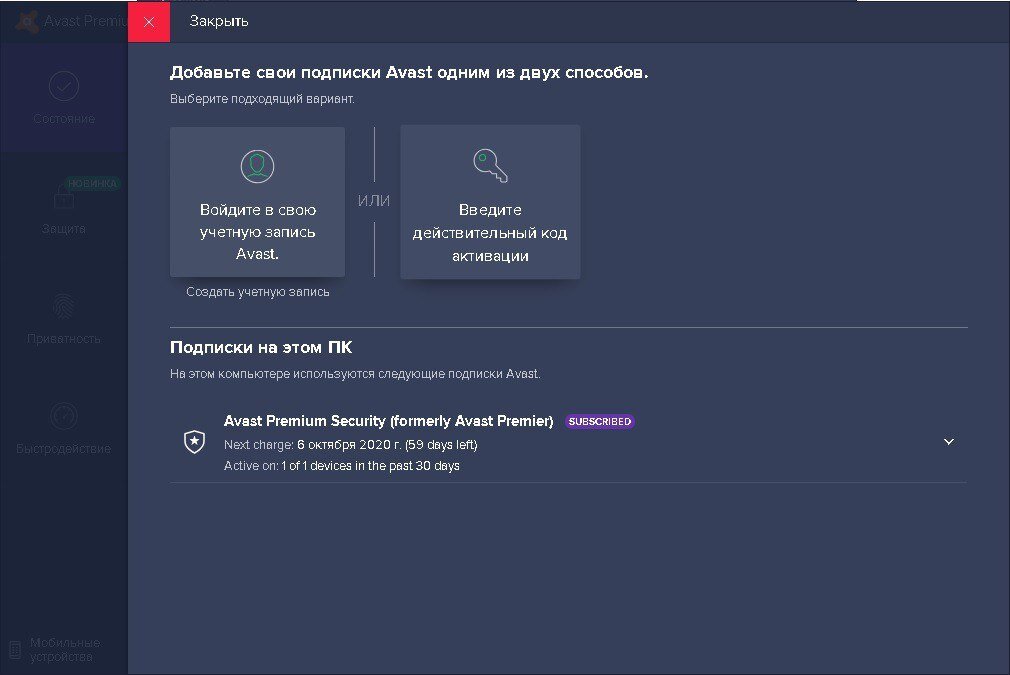The height and width of the screenshot is (675, 1010).
Task: Open the Avast account sign-in card
Action: [257, 202]
